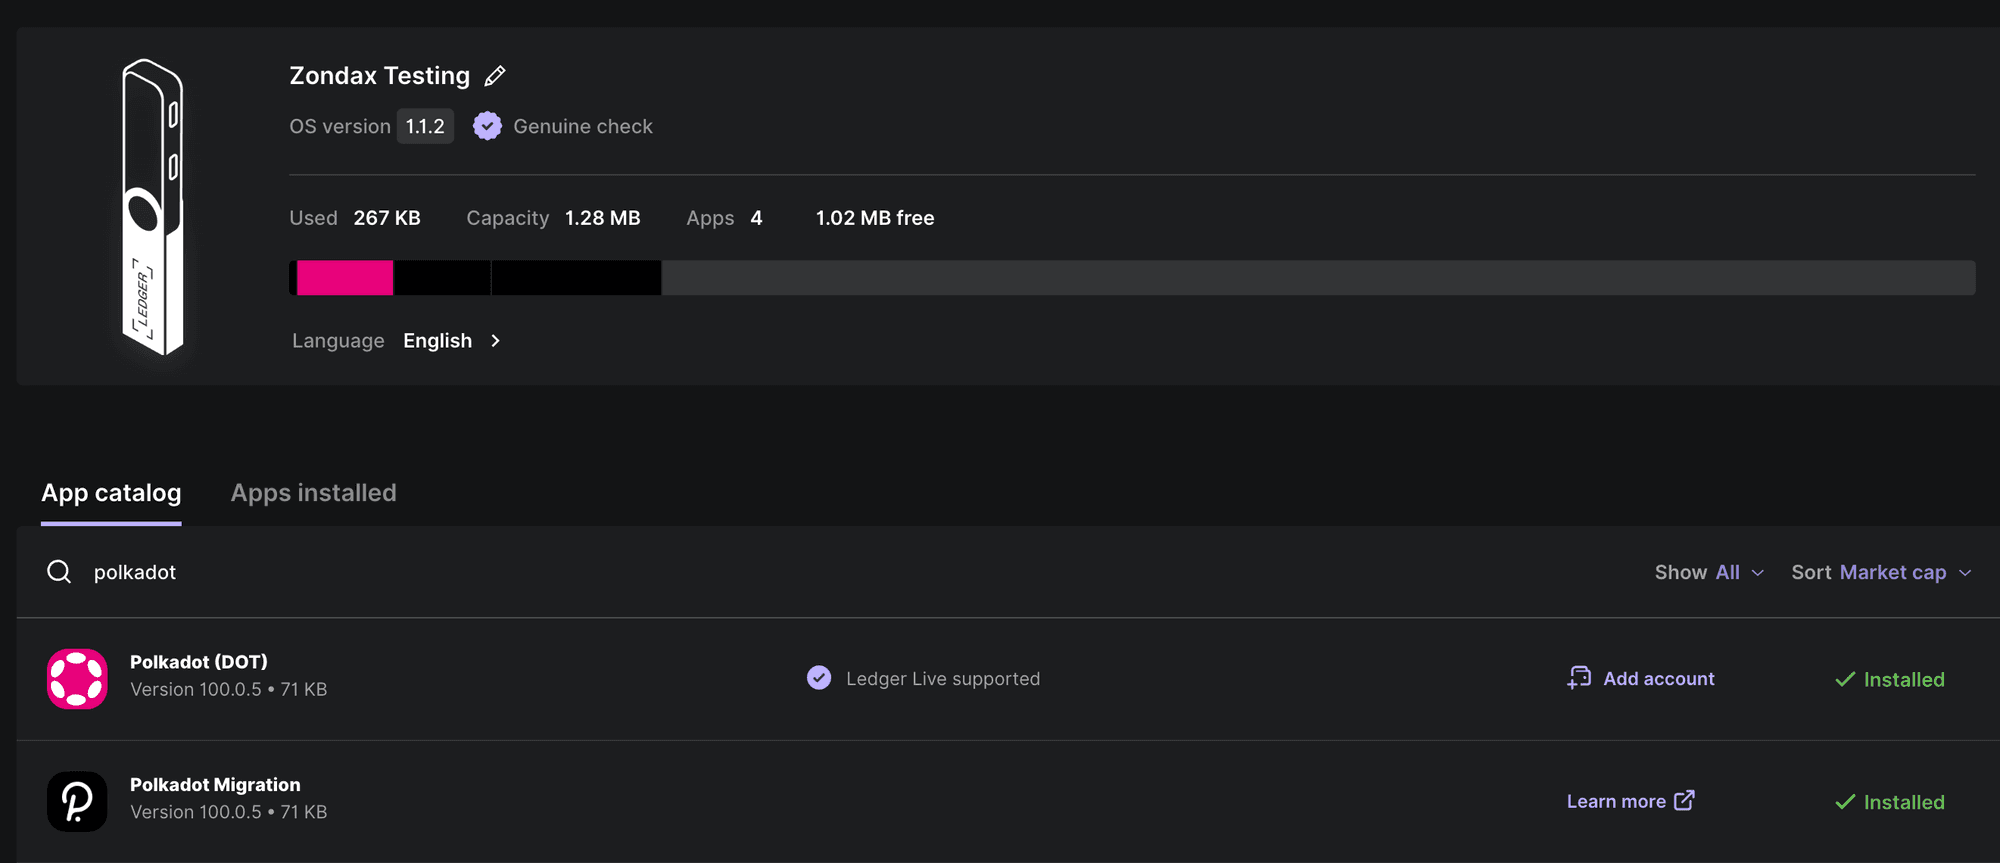Open the Learn more link for Polkadot Migration

1630,801
